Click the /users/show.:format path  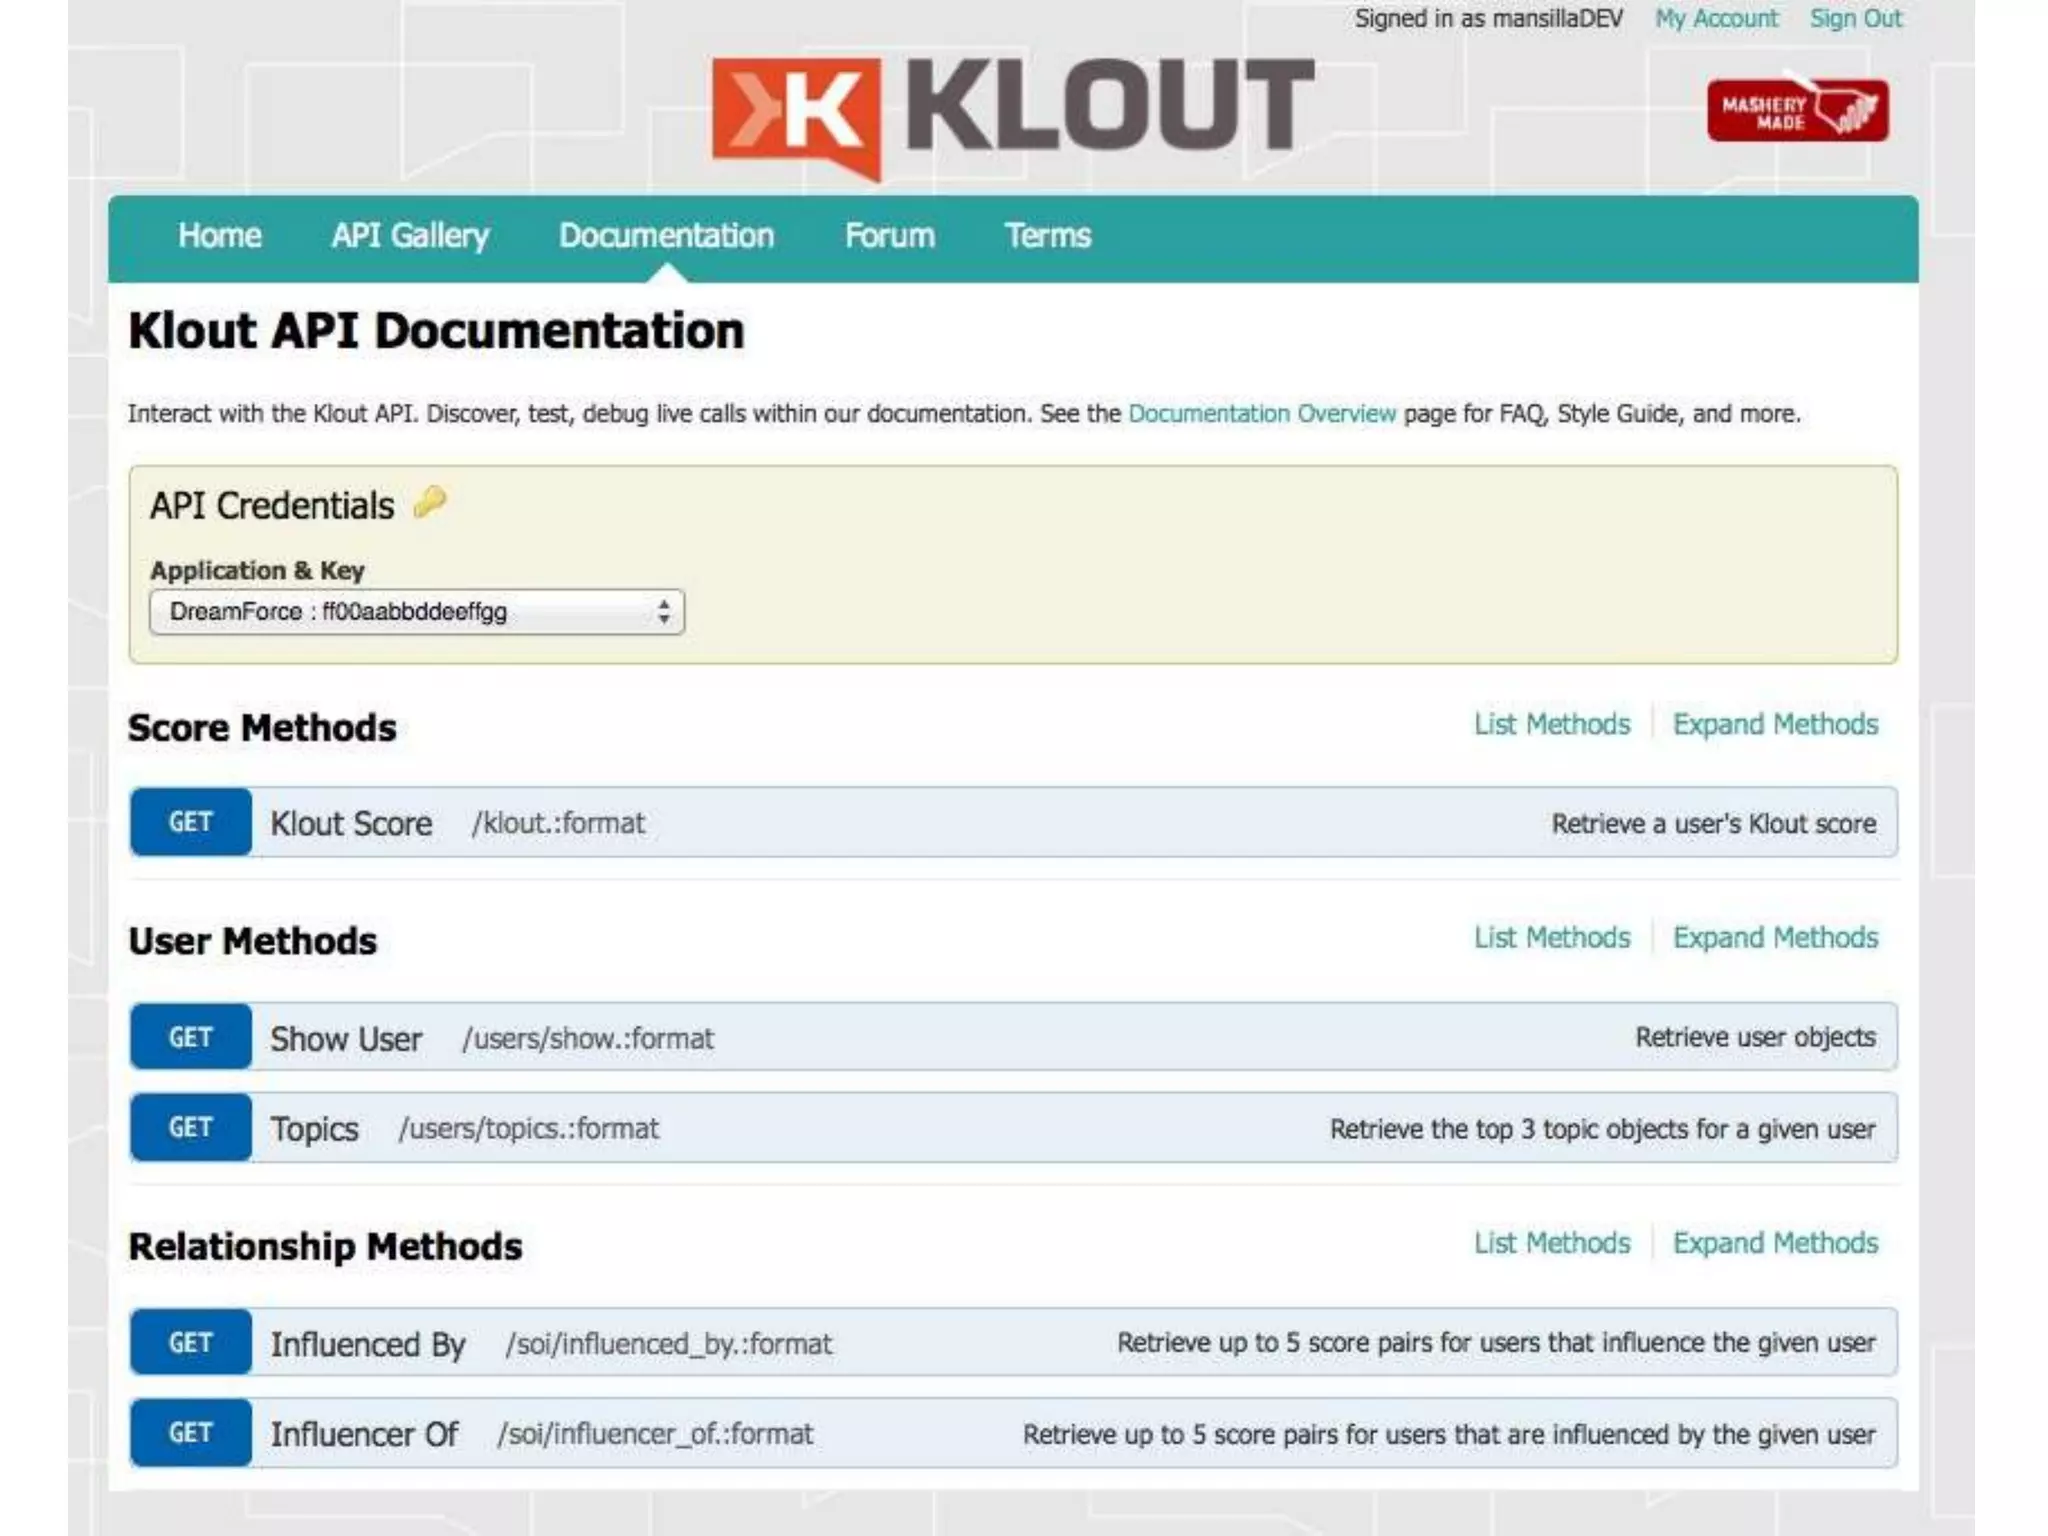pos(588,1038)
